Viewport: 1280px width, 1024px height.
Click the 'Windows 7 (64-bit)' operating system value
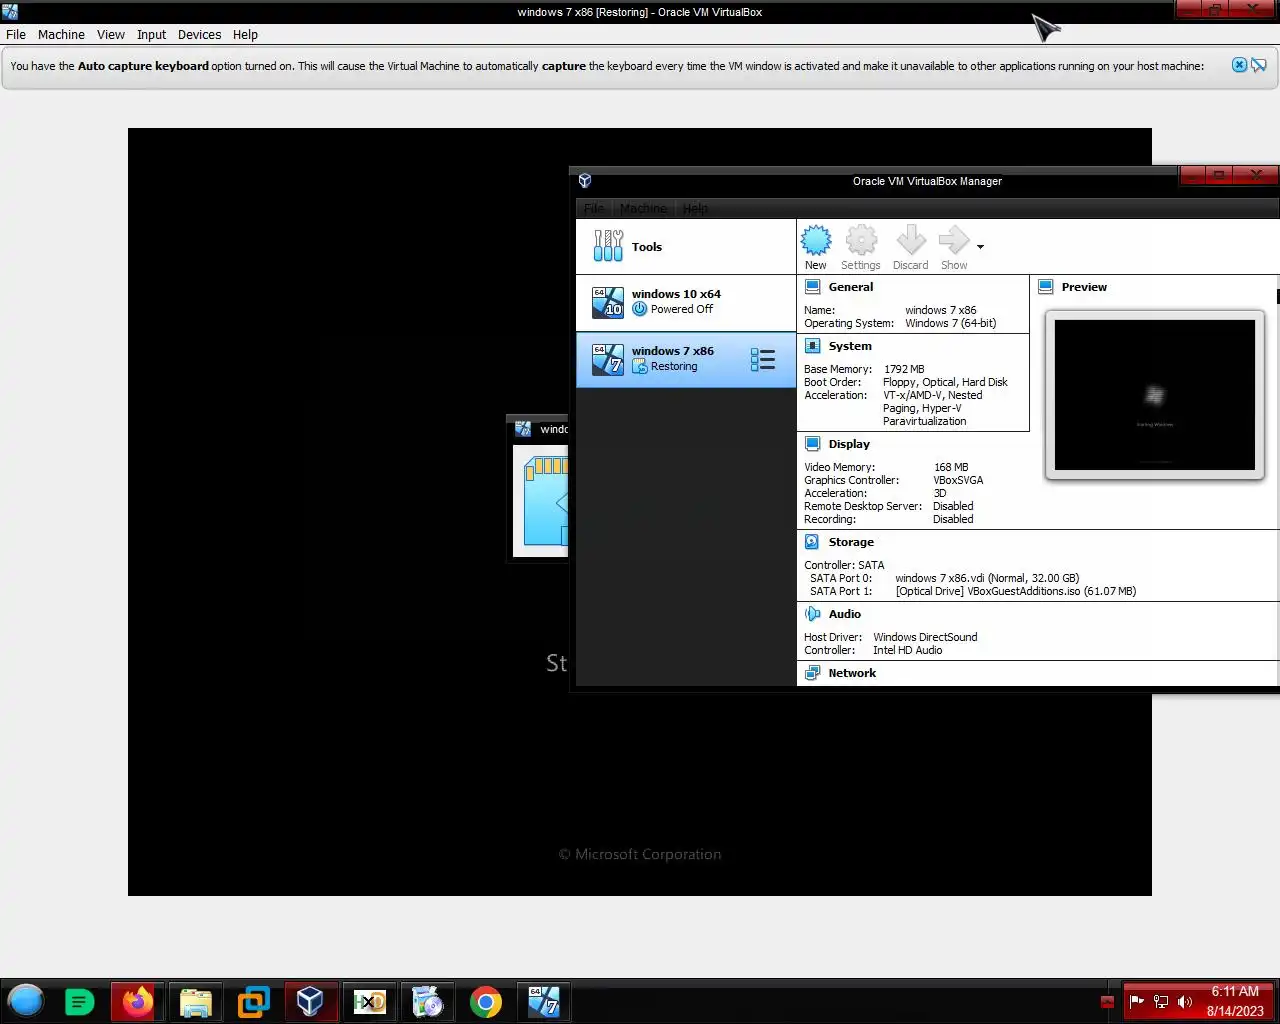point(951,323)
